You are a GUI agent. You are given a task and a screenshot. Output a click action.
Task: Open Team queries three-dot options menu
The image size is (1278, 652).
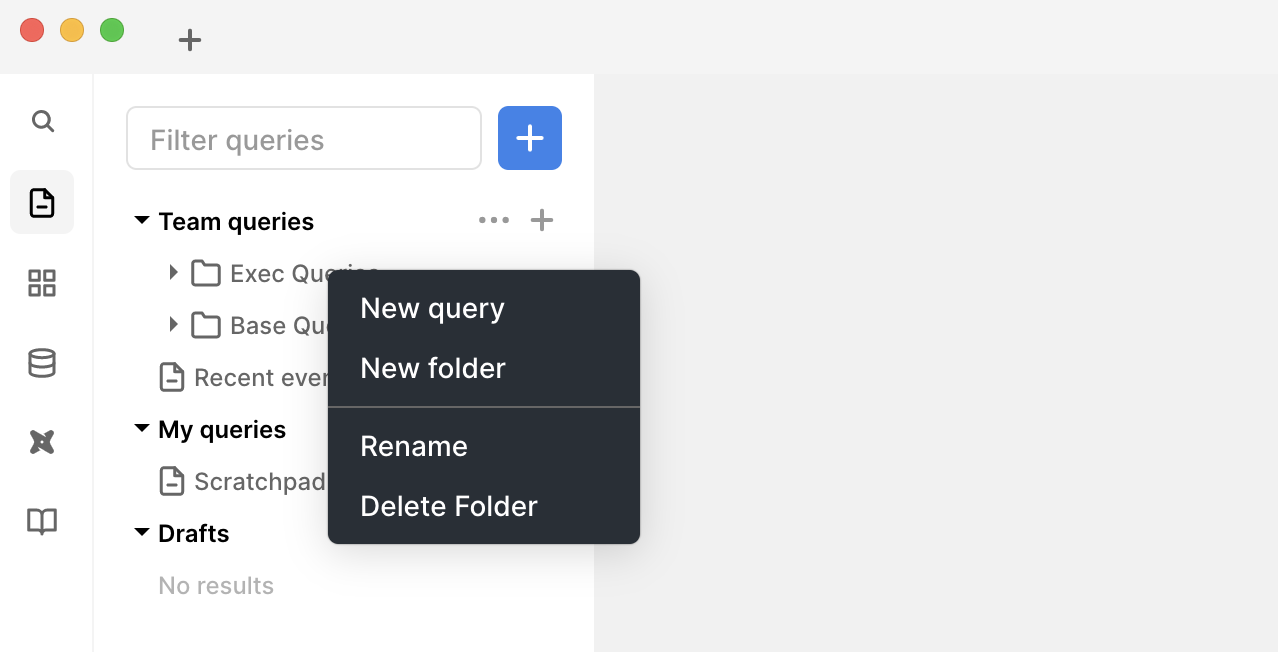494,220
